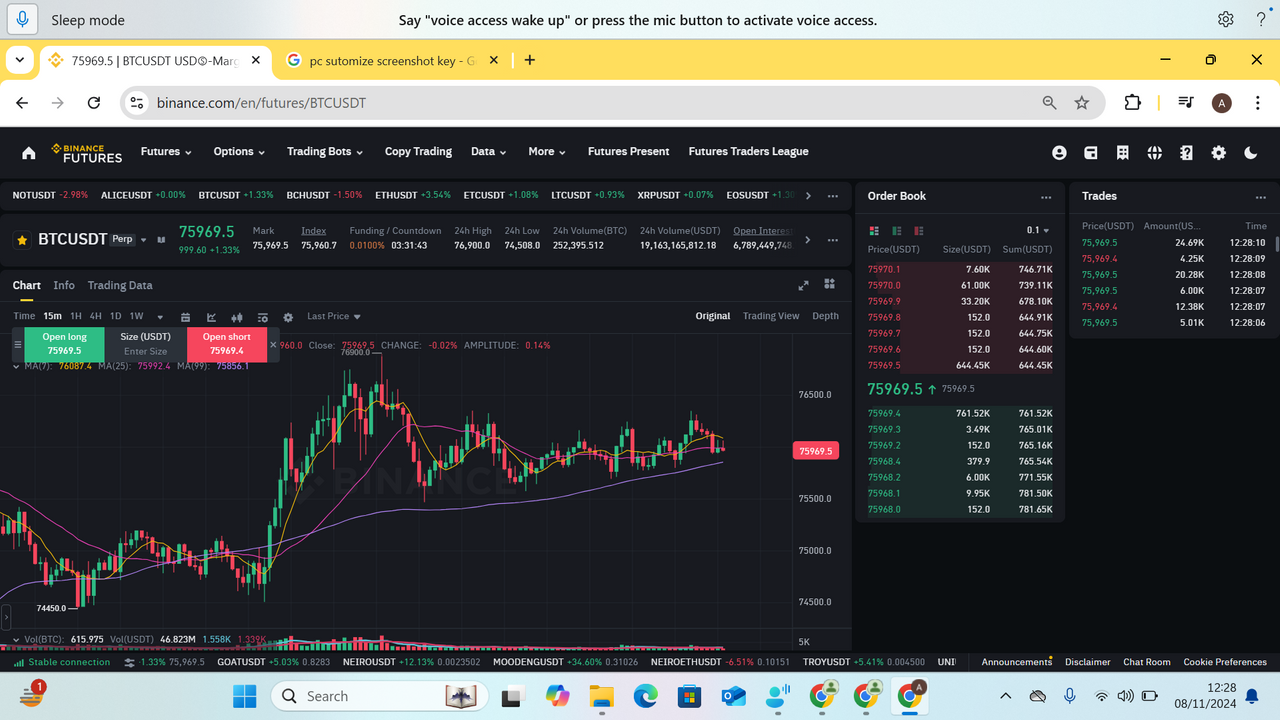Expand the Data menu
This screenshot has height=720, width=1280.
pos(489,152)
